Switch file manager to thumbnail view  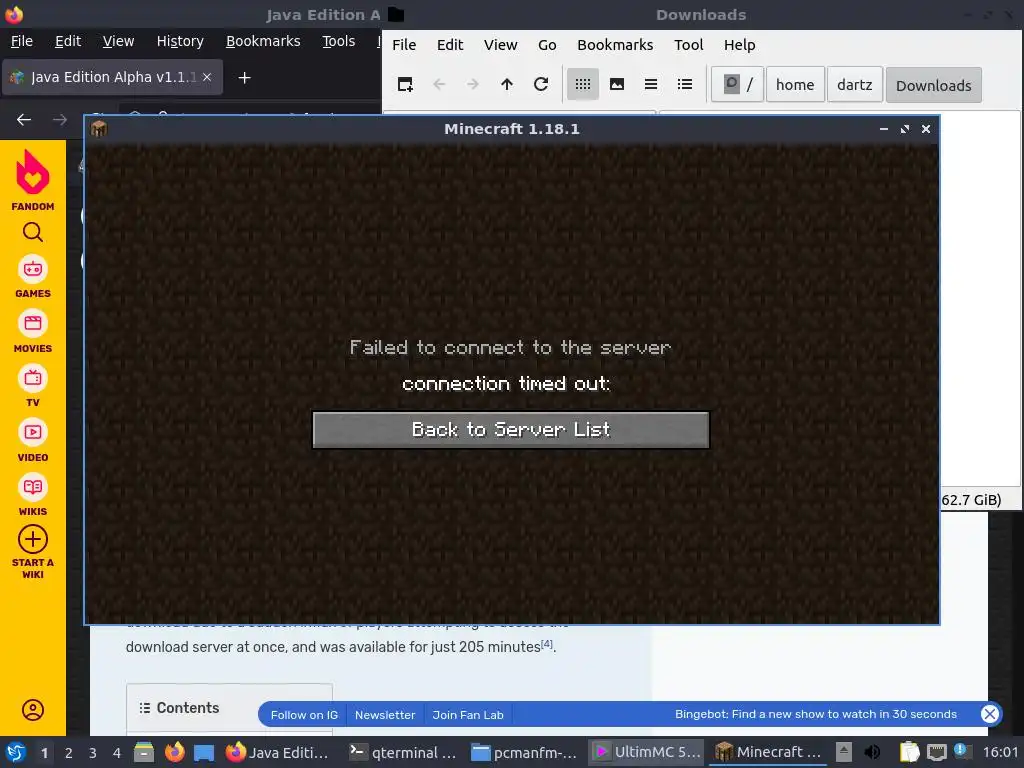pos(616,84)
